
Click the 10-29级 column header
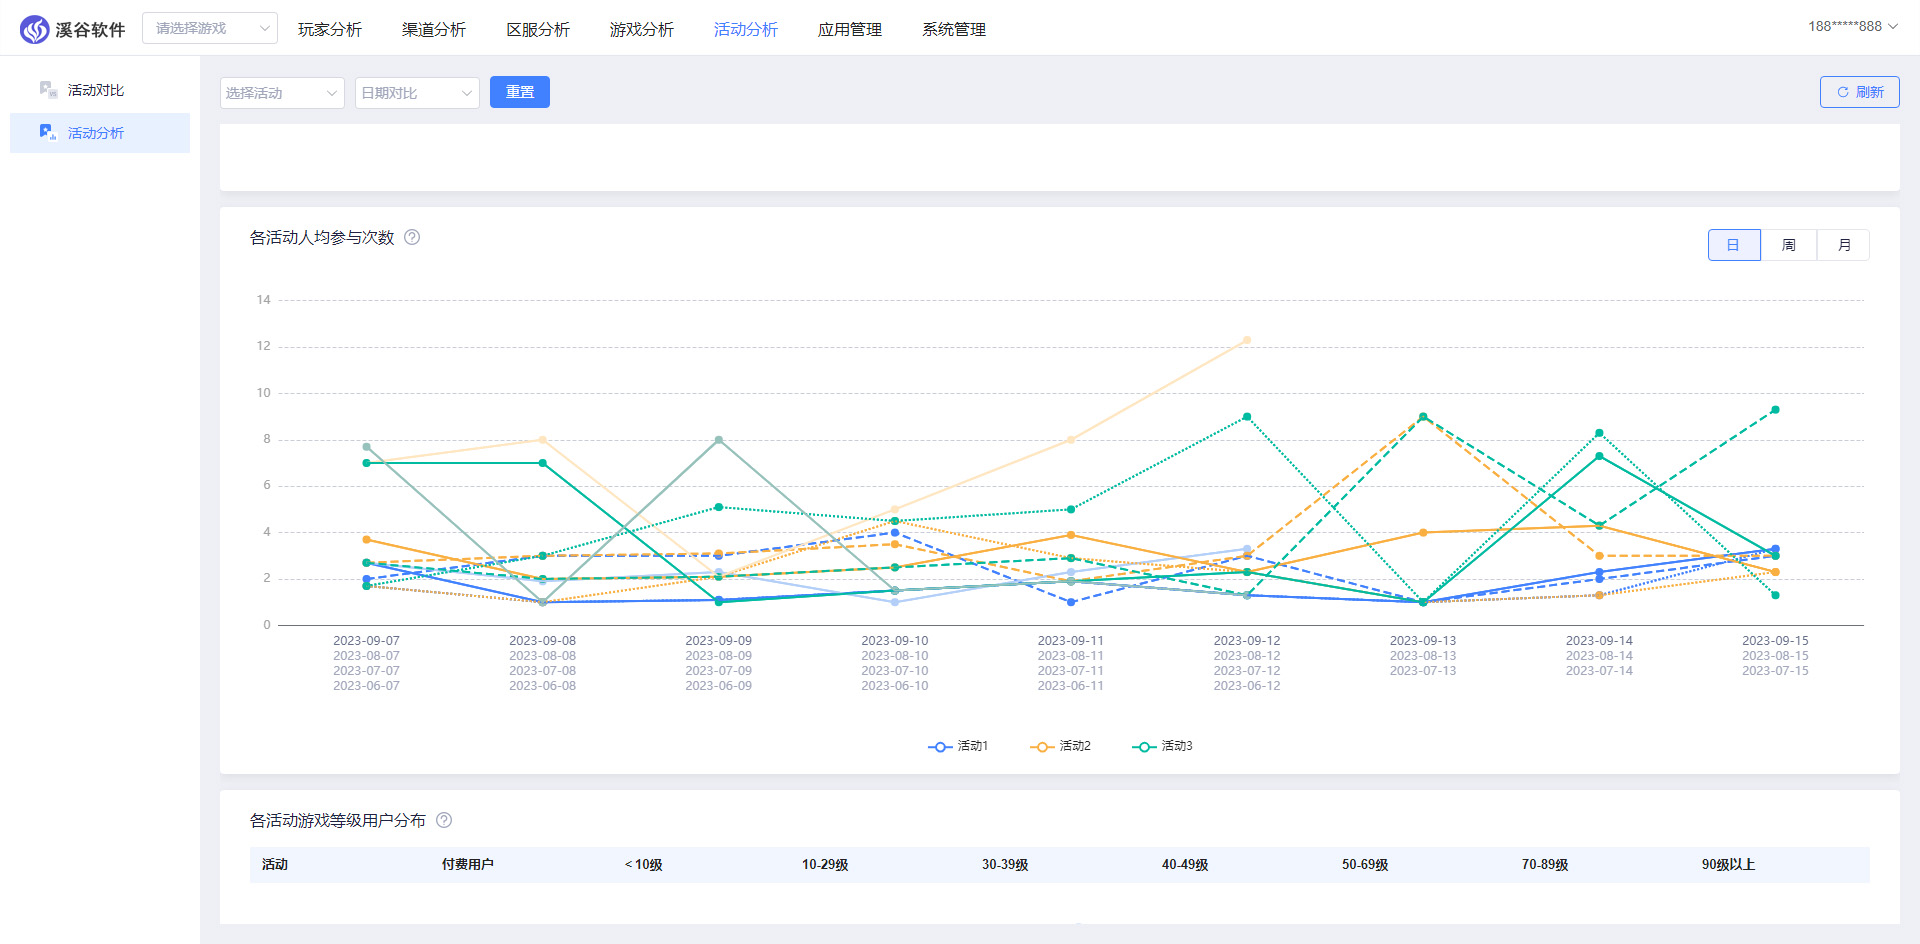click(825, 865)
